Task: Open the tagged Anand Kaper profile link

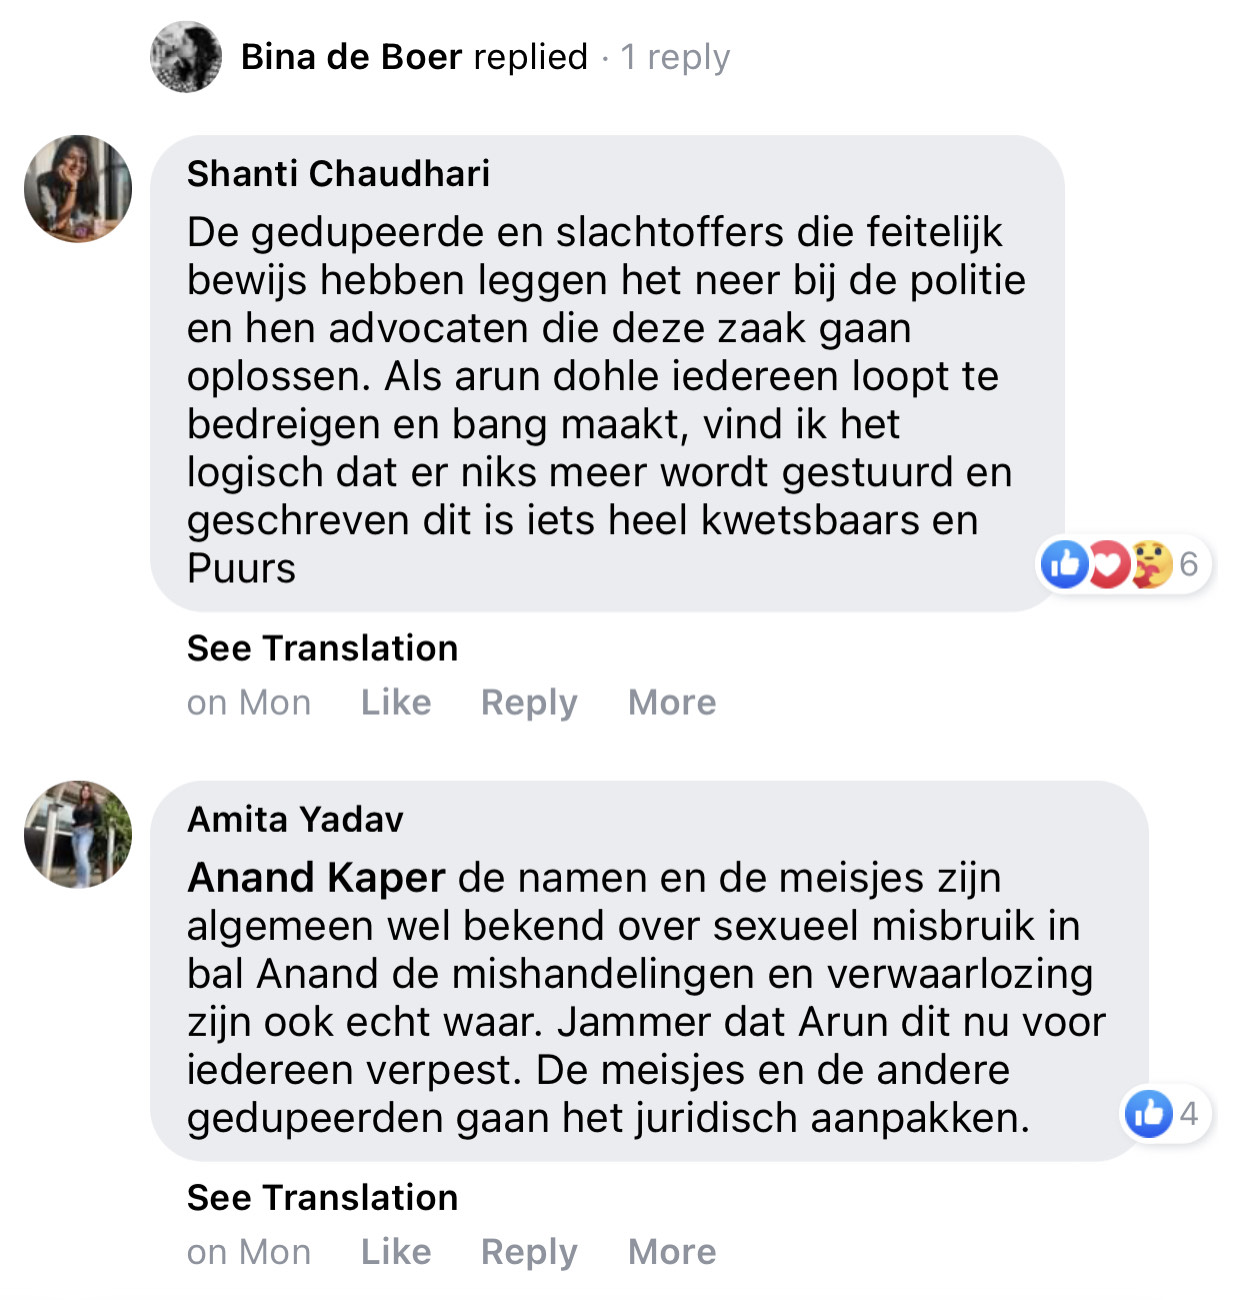Action: click(x=316, y=878)
